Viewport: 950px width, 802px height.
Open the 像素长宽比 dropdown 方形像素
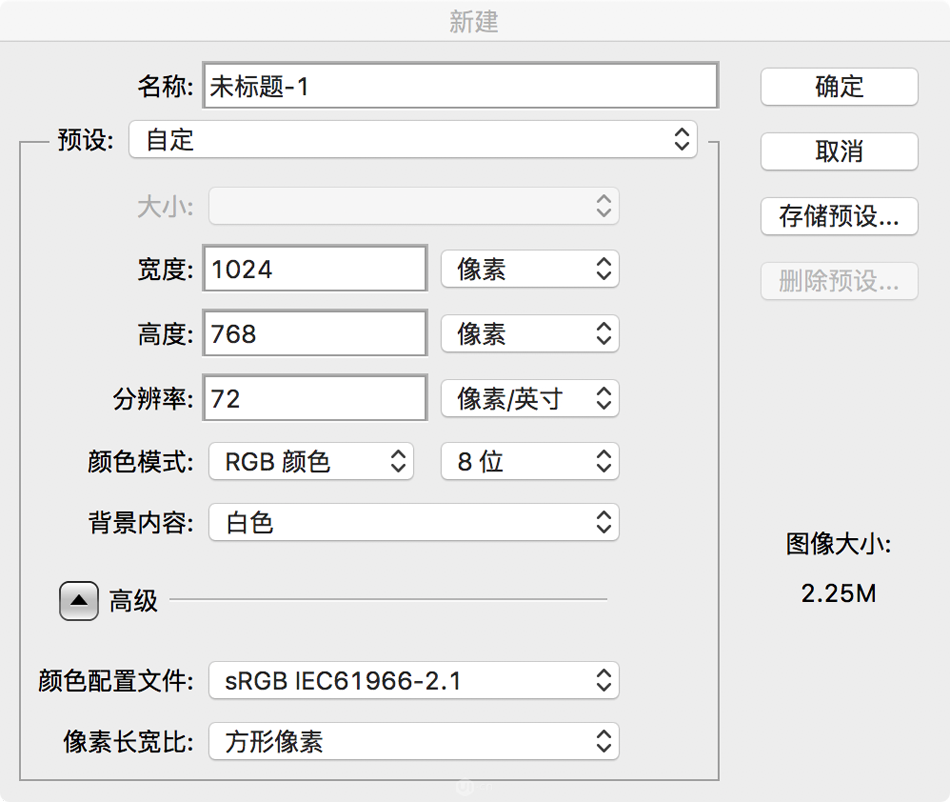point(414,741)
